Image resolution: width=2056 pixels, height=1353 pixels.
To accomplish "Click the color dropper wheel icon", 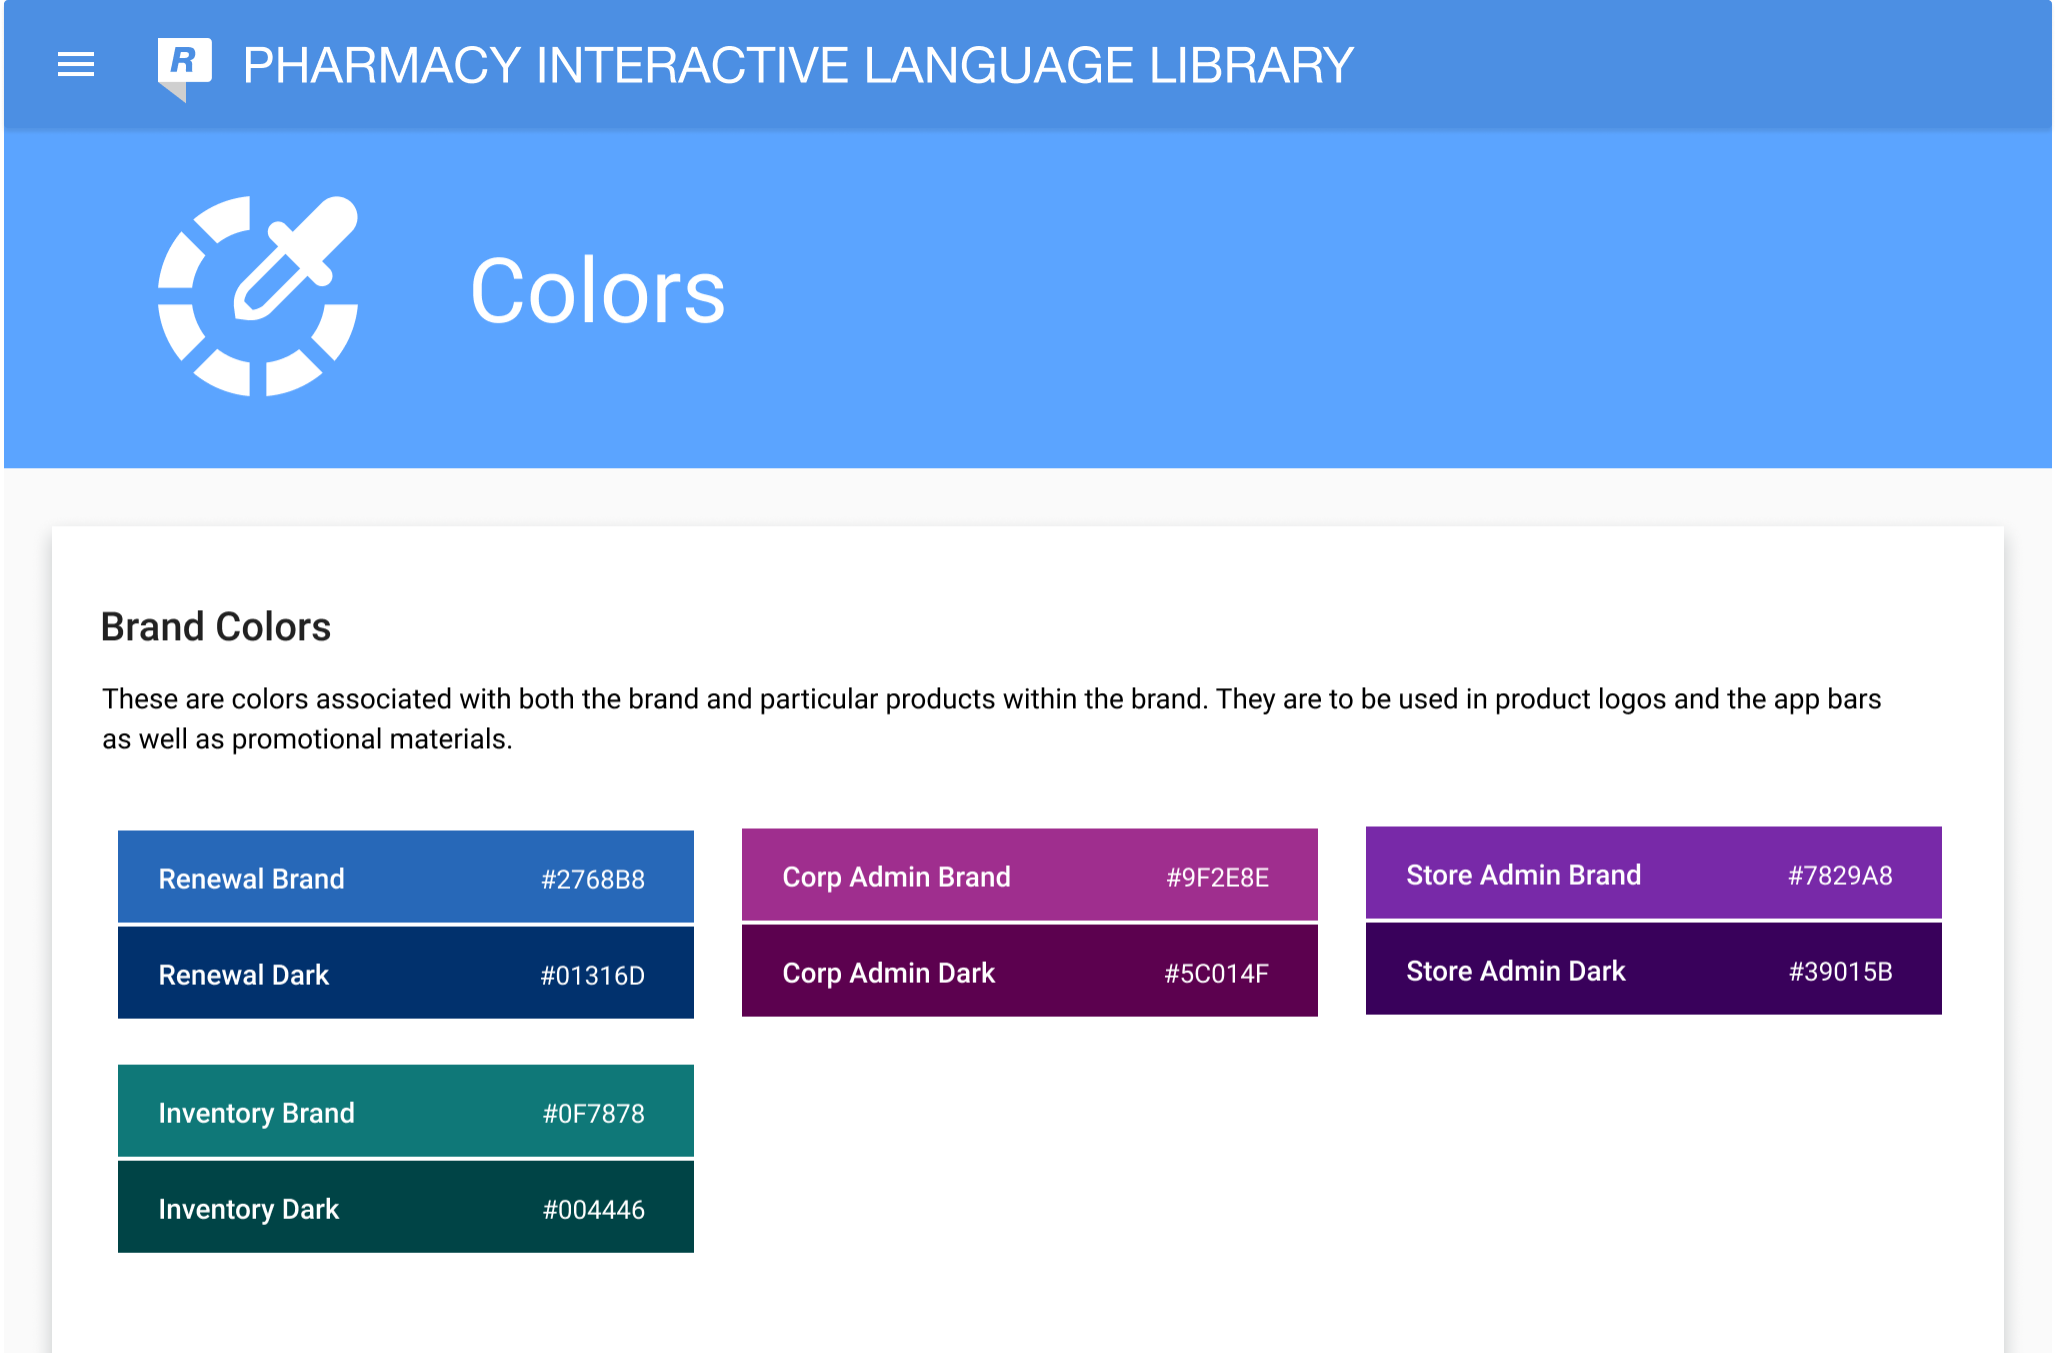I will pos(258,296).
